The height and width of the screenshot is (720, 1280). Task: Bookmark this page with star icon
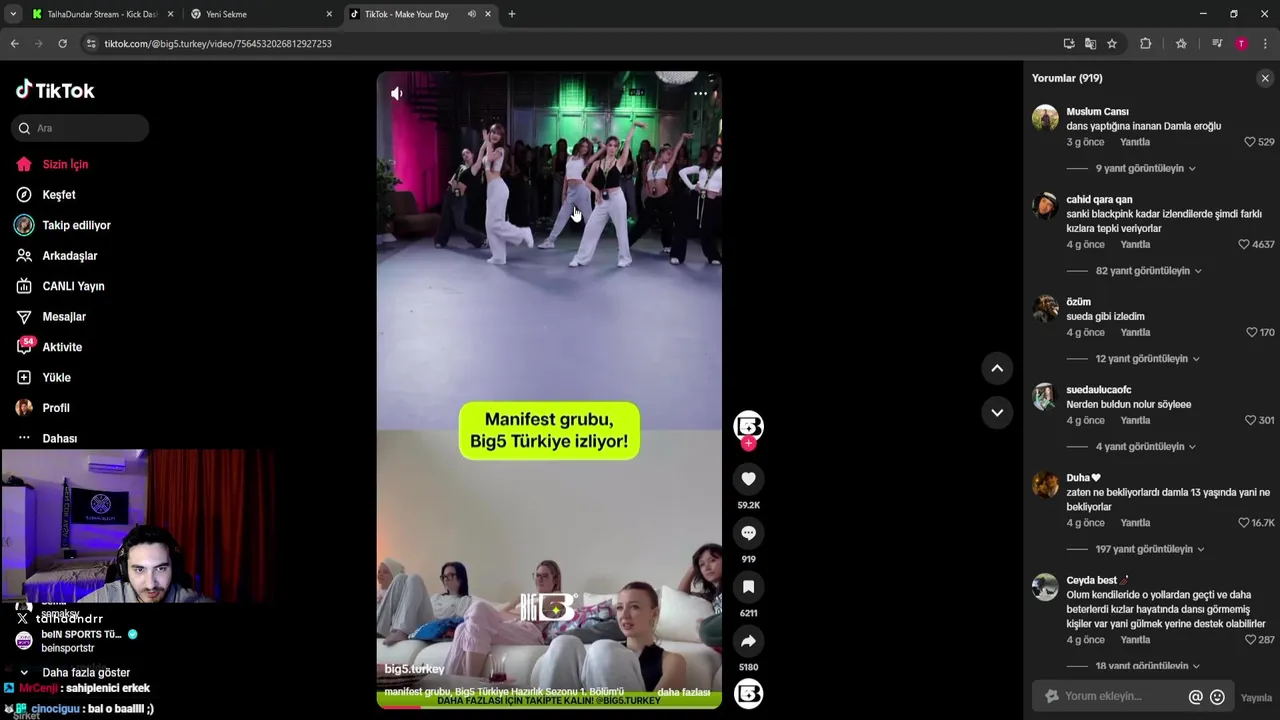pos(1112,44)
